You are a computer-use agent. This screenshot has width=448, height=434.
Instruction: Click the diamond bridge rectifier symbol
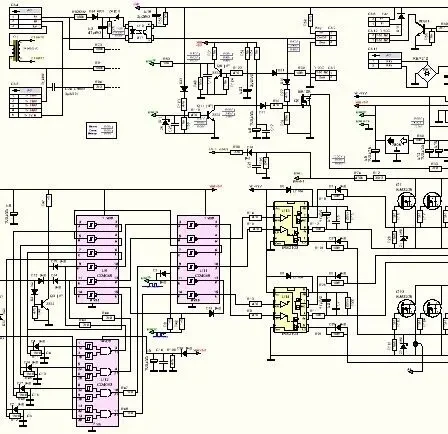point(427,73)
